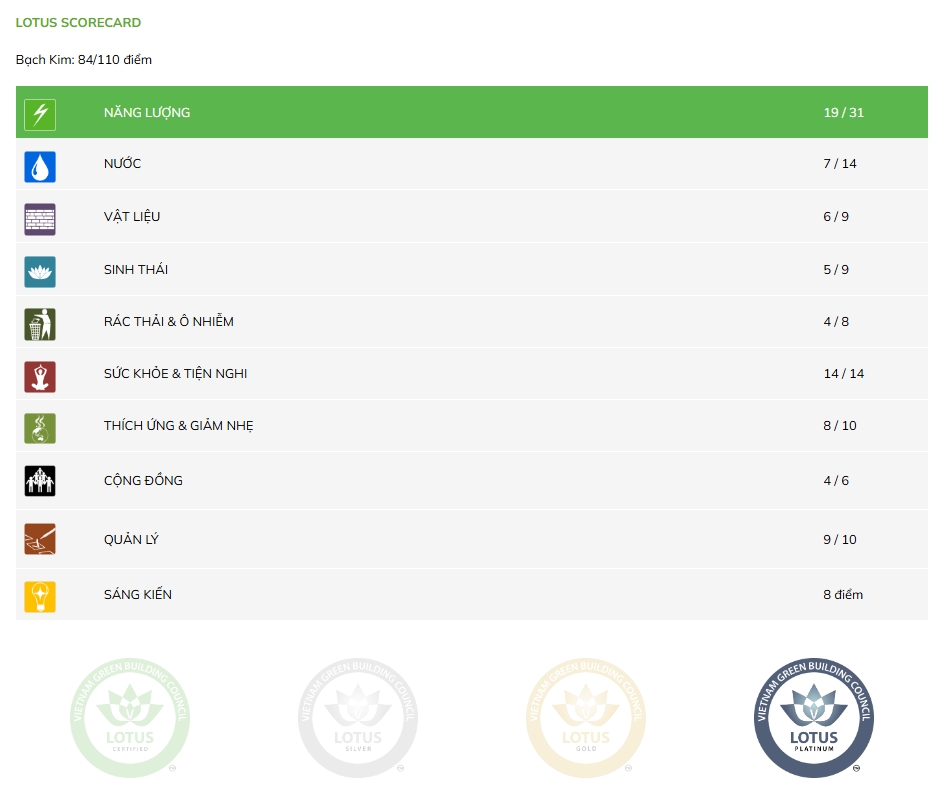Image resolution: width=950 pixels, height=812 pixels.
Task: Open the RÁC THẢI & Ô NHIỄM section
Action: pos(168,322)
